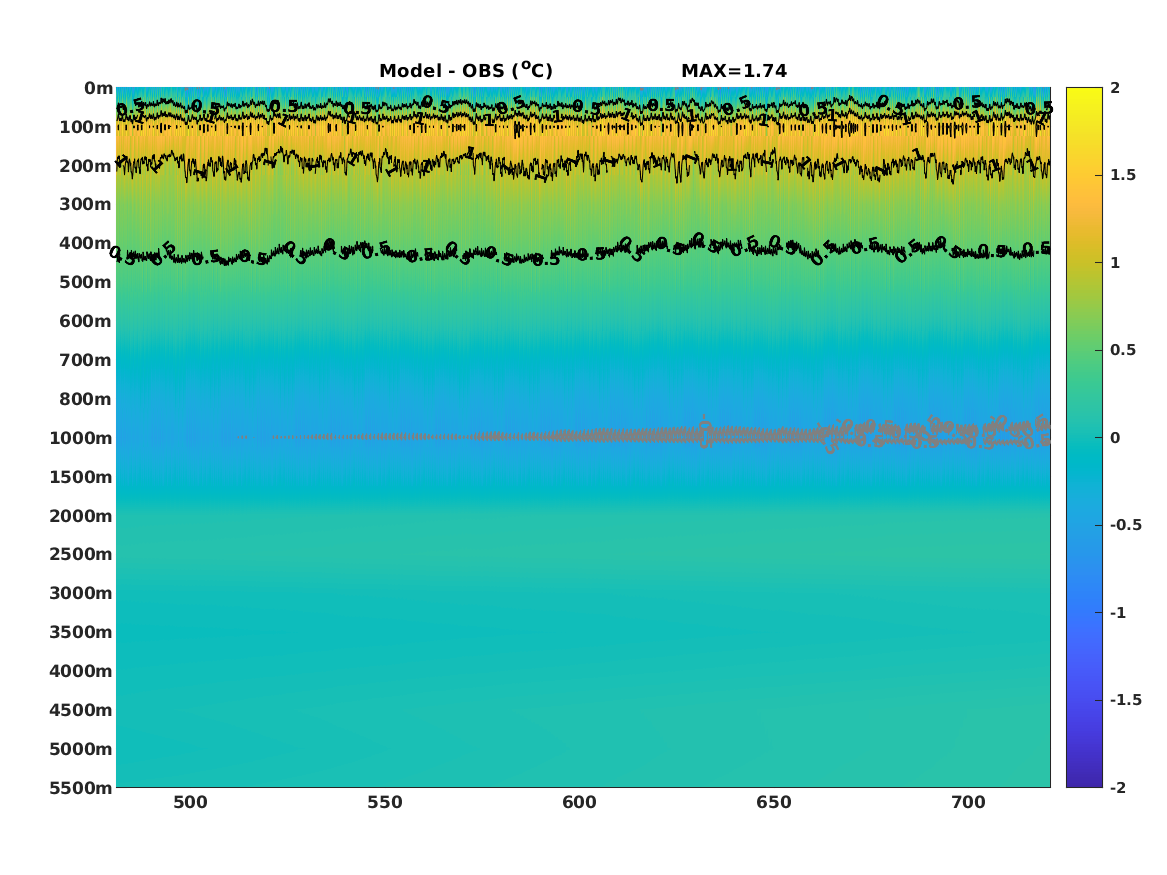Click the x-axis tick label '650'
1167x875 pixels.
pyautogui.click(x=773, y=802)
